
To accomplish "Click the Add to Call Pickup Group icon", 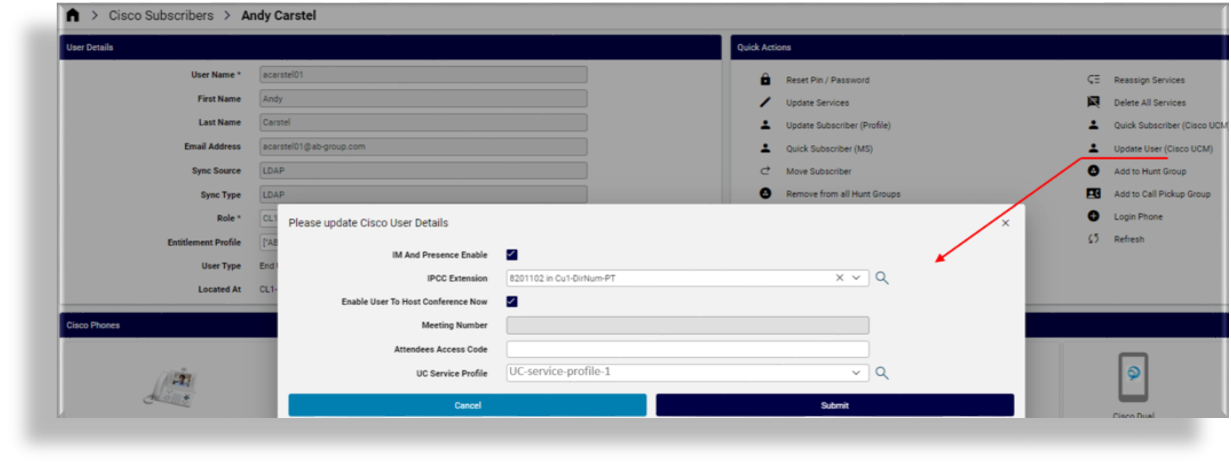I will tap(1093, 194).
